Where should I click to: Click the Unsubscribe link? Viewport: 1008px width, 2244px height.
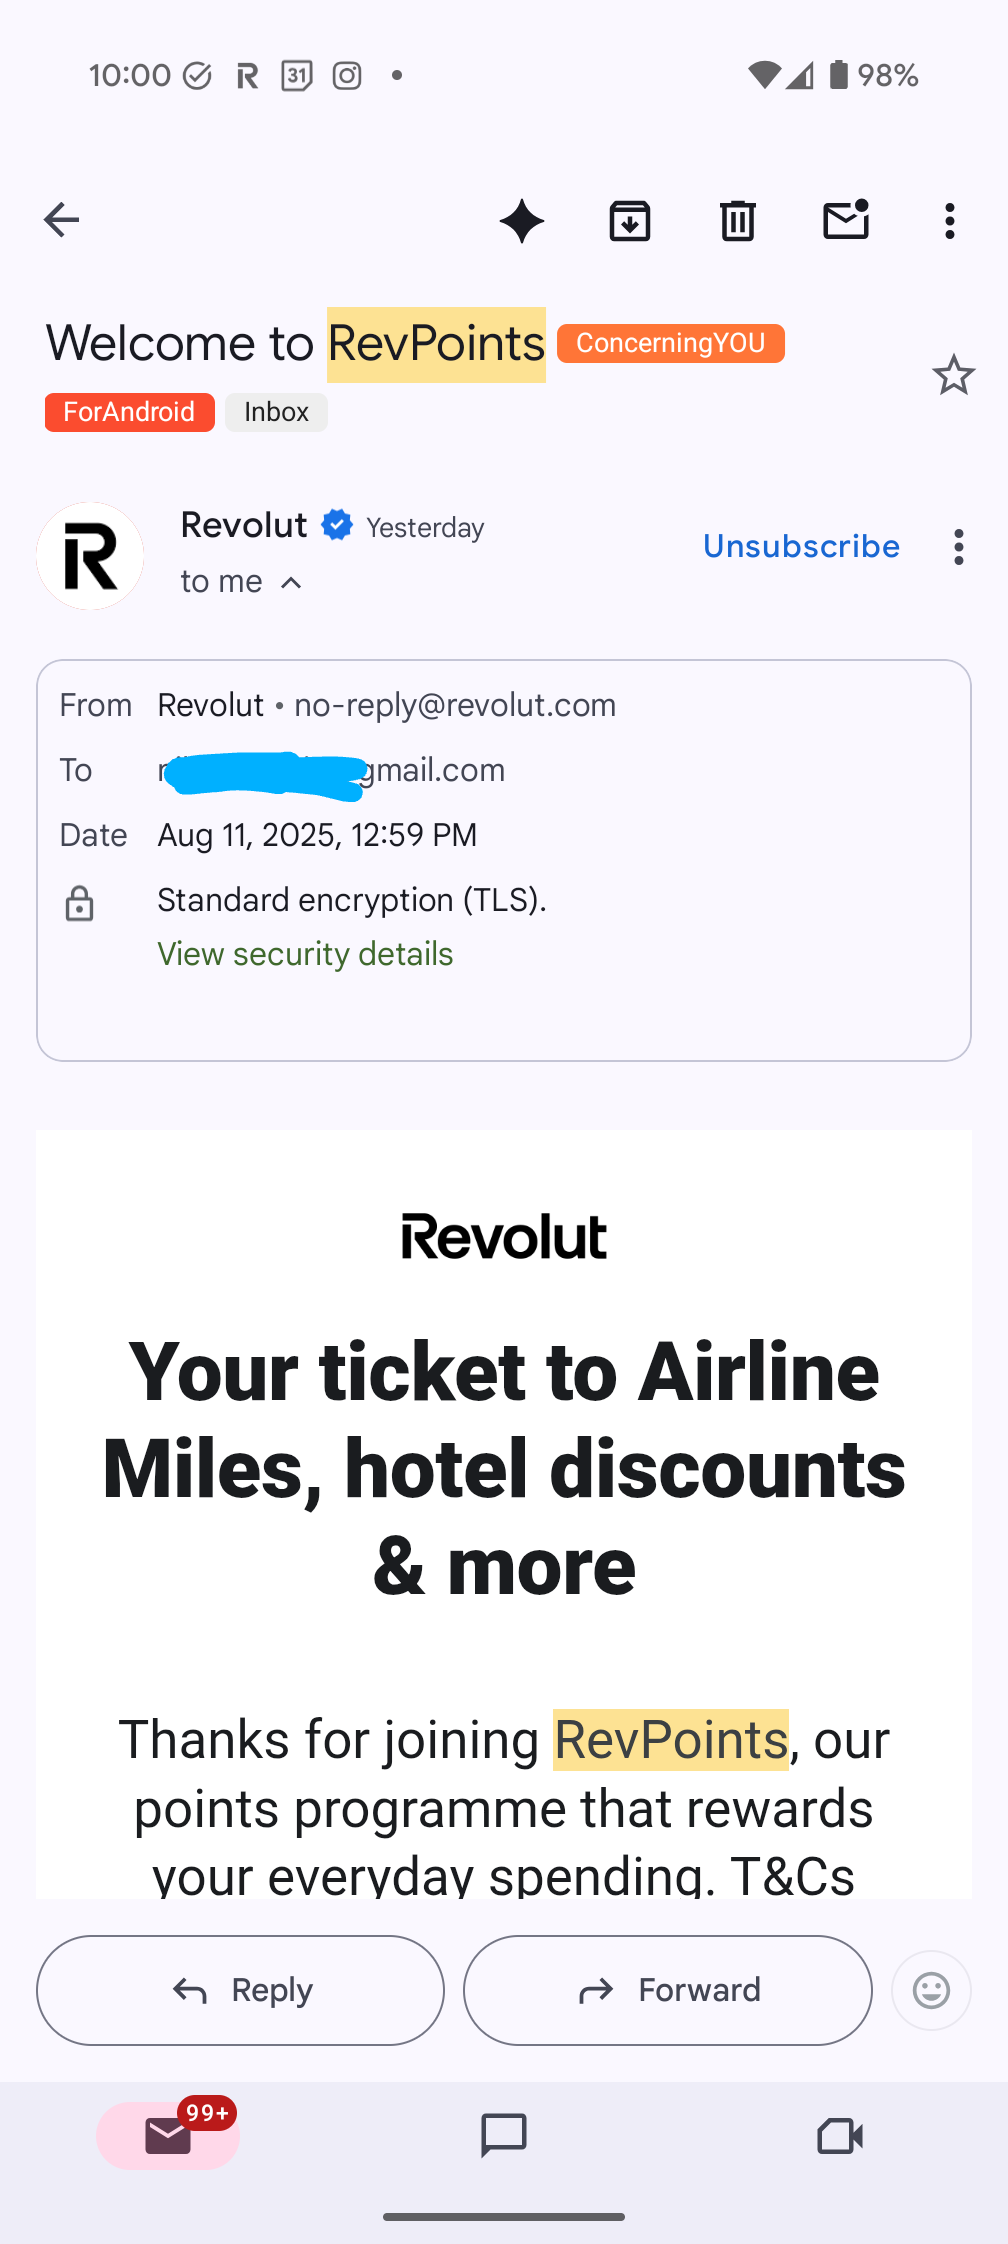801,547
